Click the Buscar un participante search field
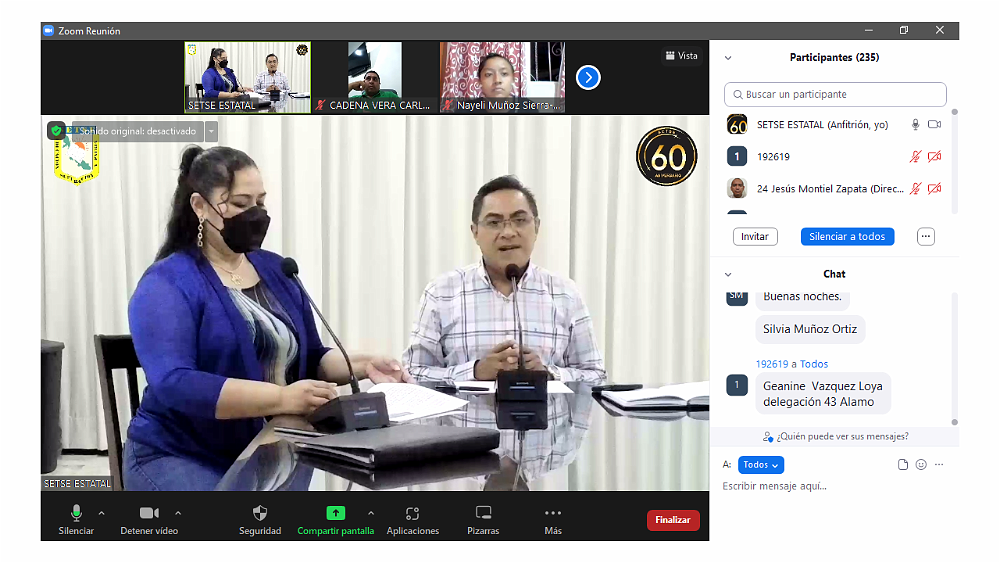The height and width of the screenshot is (563, 1000). point(835,94)
